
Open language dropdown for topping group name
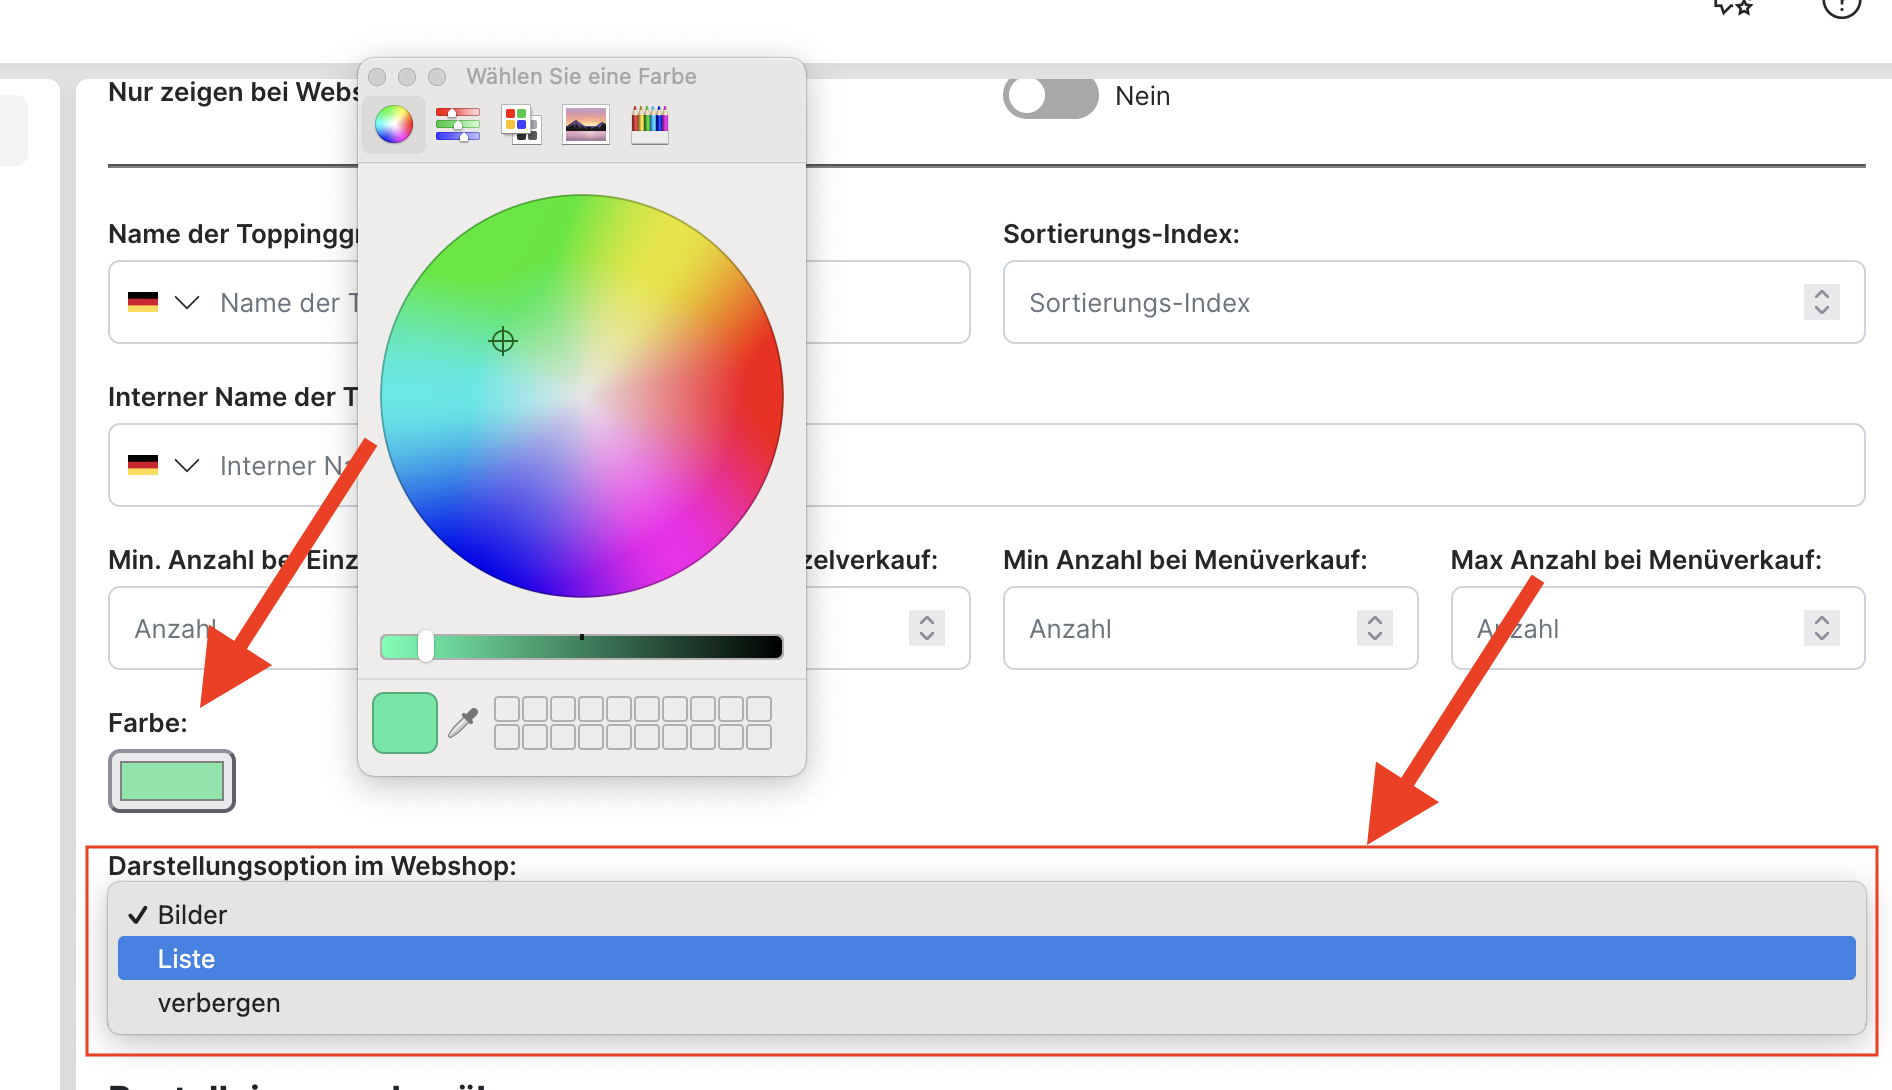(x=165, y=302)
